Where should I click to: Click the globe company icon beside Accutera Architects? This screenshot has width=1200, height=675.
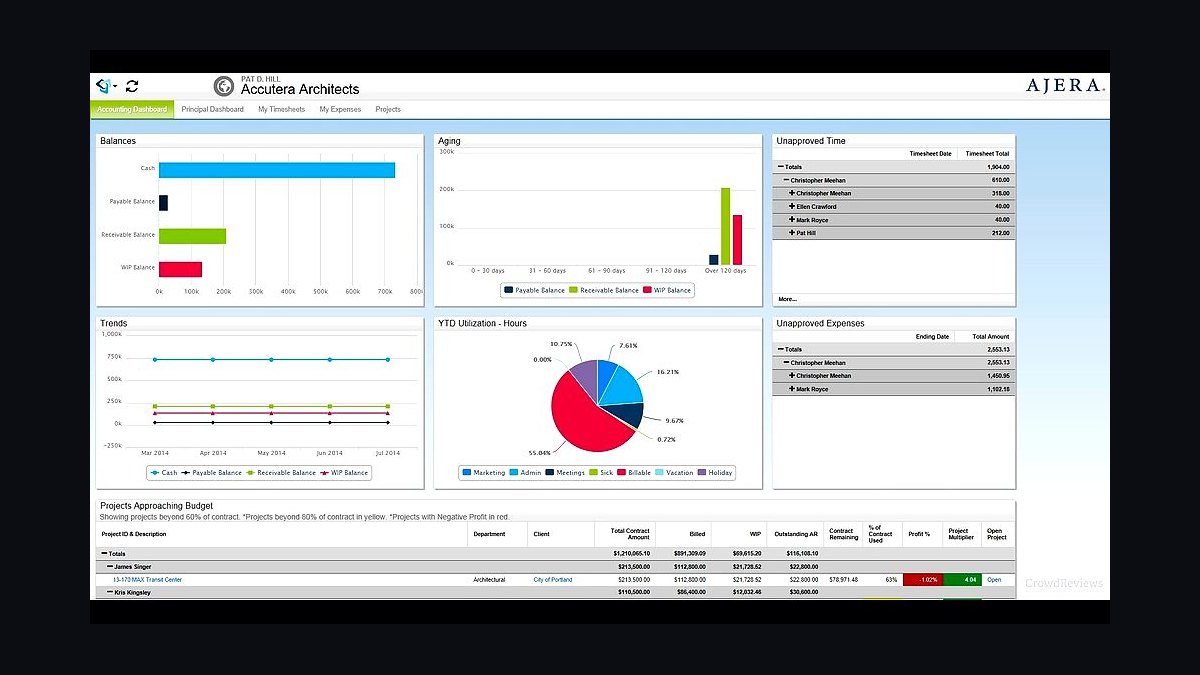(224, 87)
